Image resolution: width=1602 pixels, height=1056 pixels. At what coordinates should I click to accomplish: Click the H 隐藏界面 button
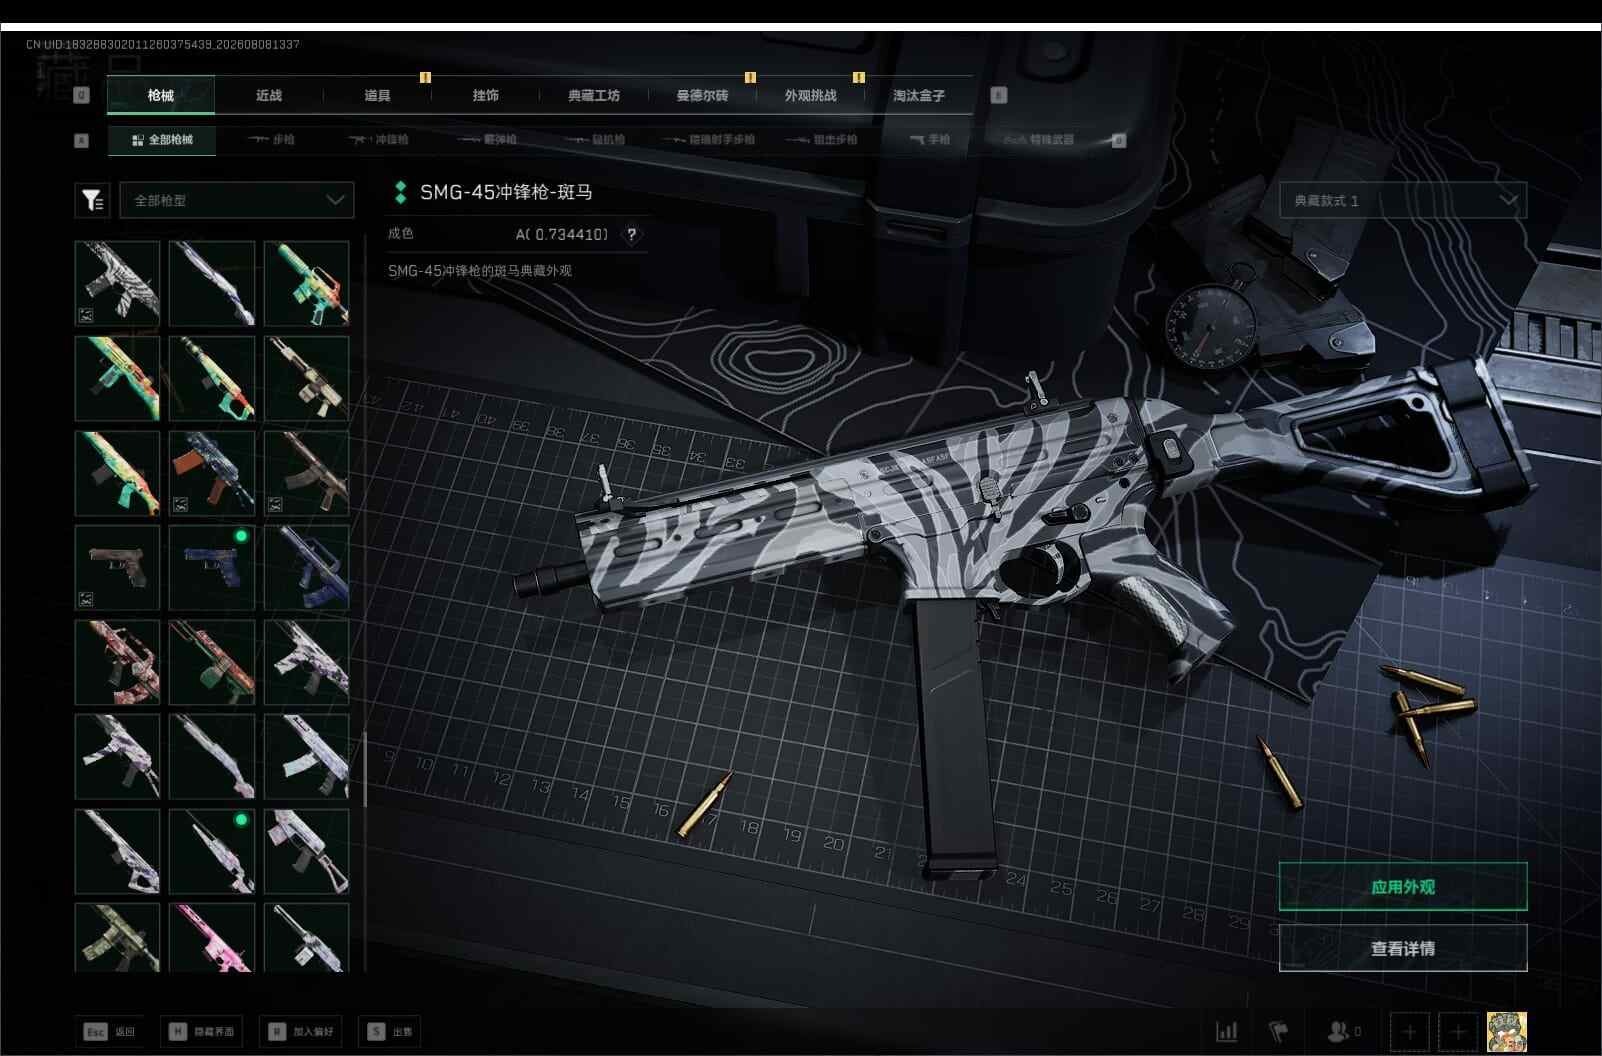coord(202,1031)
